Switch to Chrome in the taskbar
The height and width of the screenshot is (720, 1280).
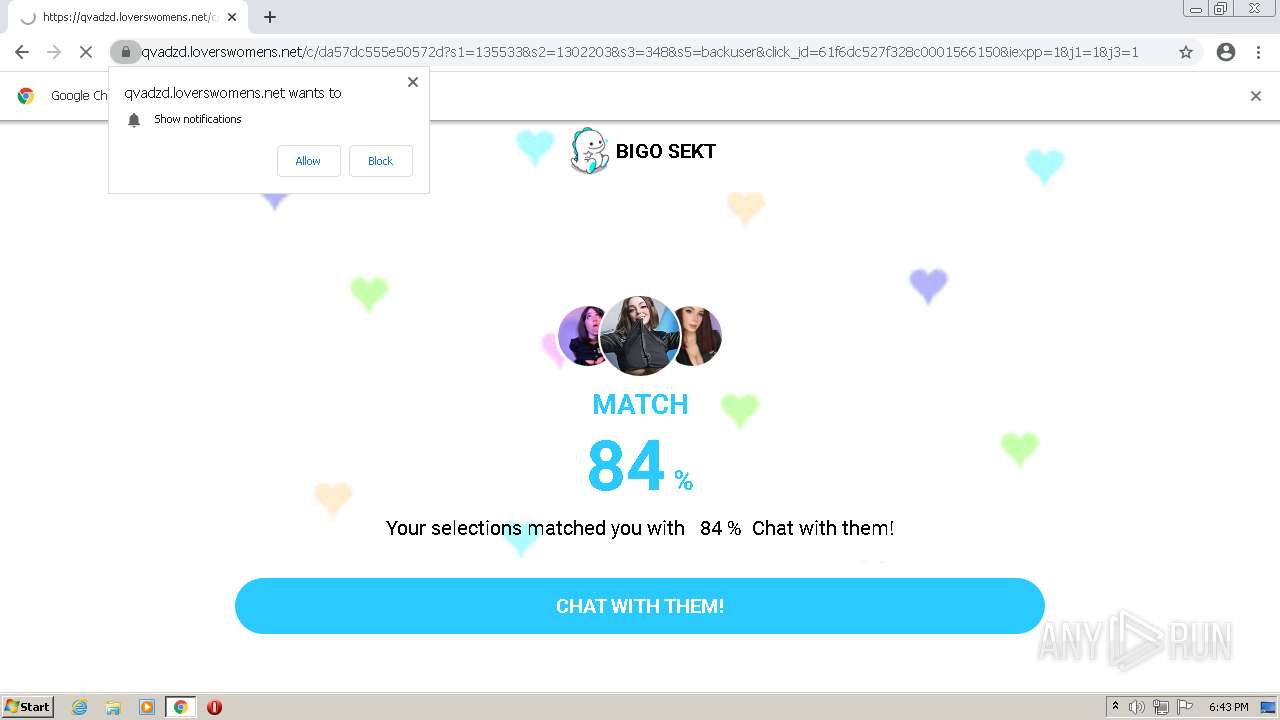click(x=180, y=707)
